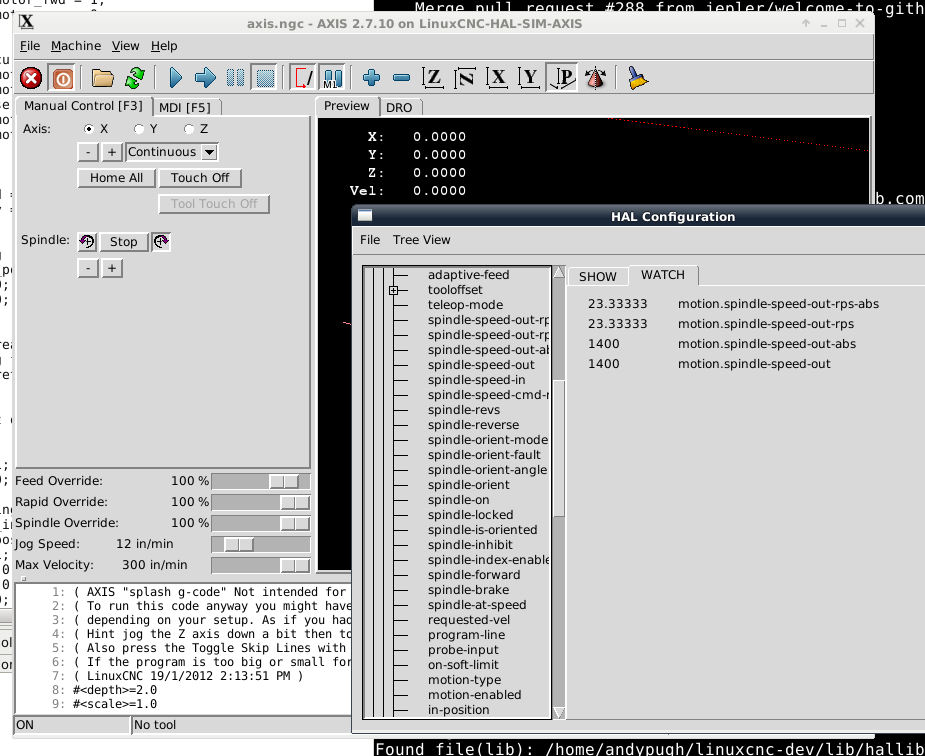Click the Home All button
The width and height of the screenshot is (925, 756).
(116, 178)
